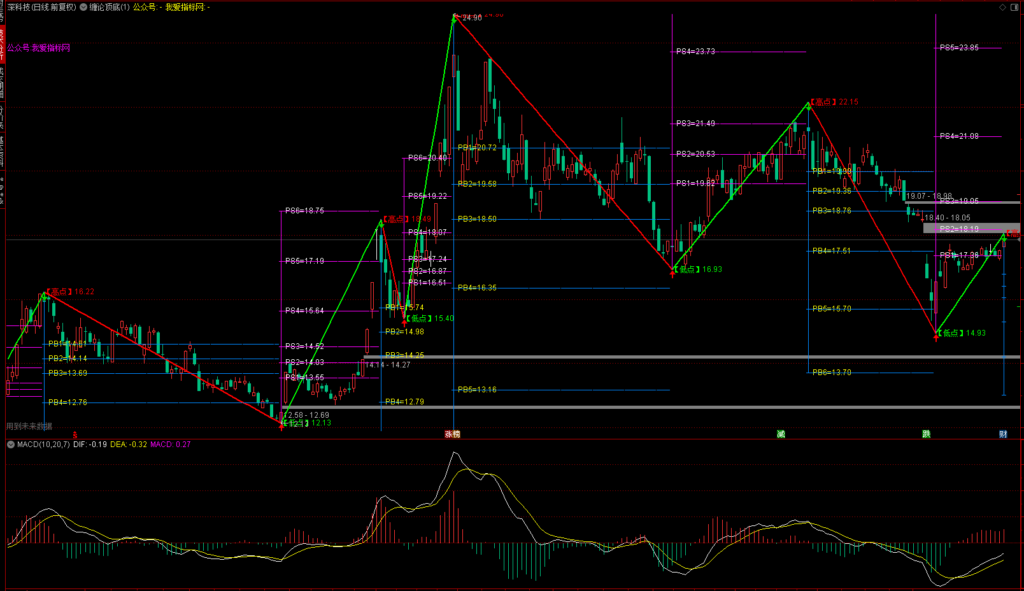
Task: Click the PB3=18.76 level label
Action: point(832,211)
